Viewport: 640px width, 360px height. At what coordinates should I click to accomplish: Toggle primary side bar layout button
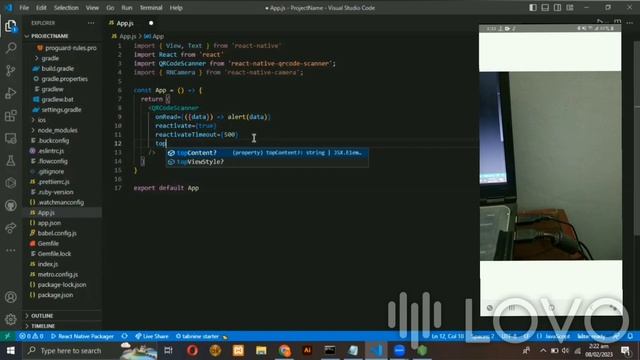click(x=533, y=7)
